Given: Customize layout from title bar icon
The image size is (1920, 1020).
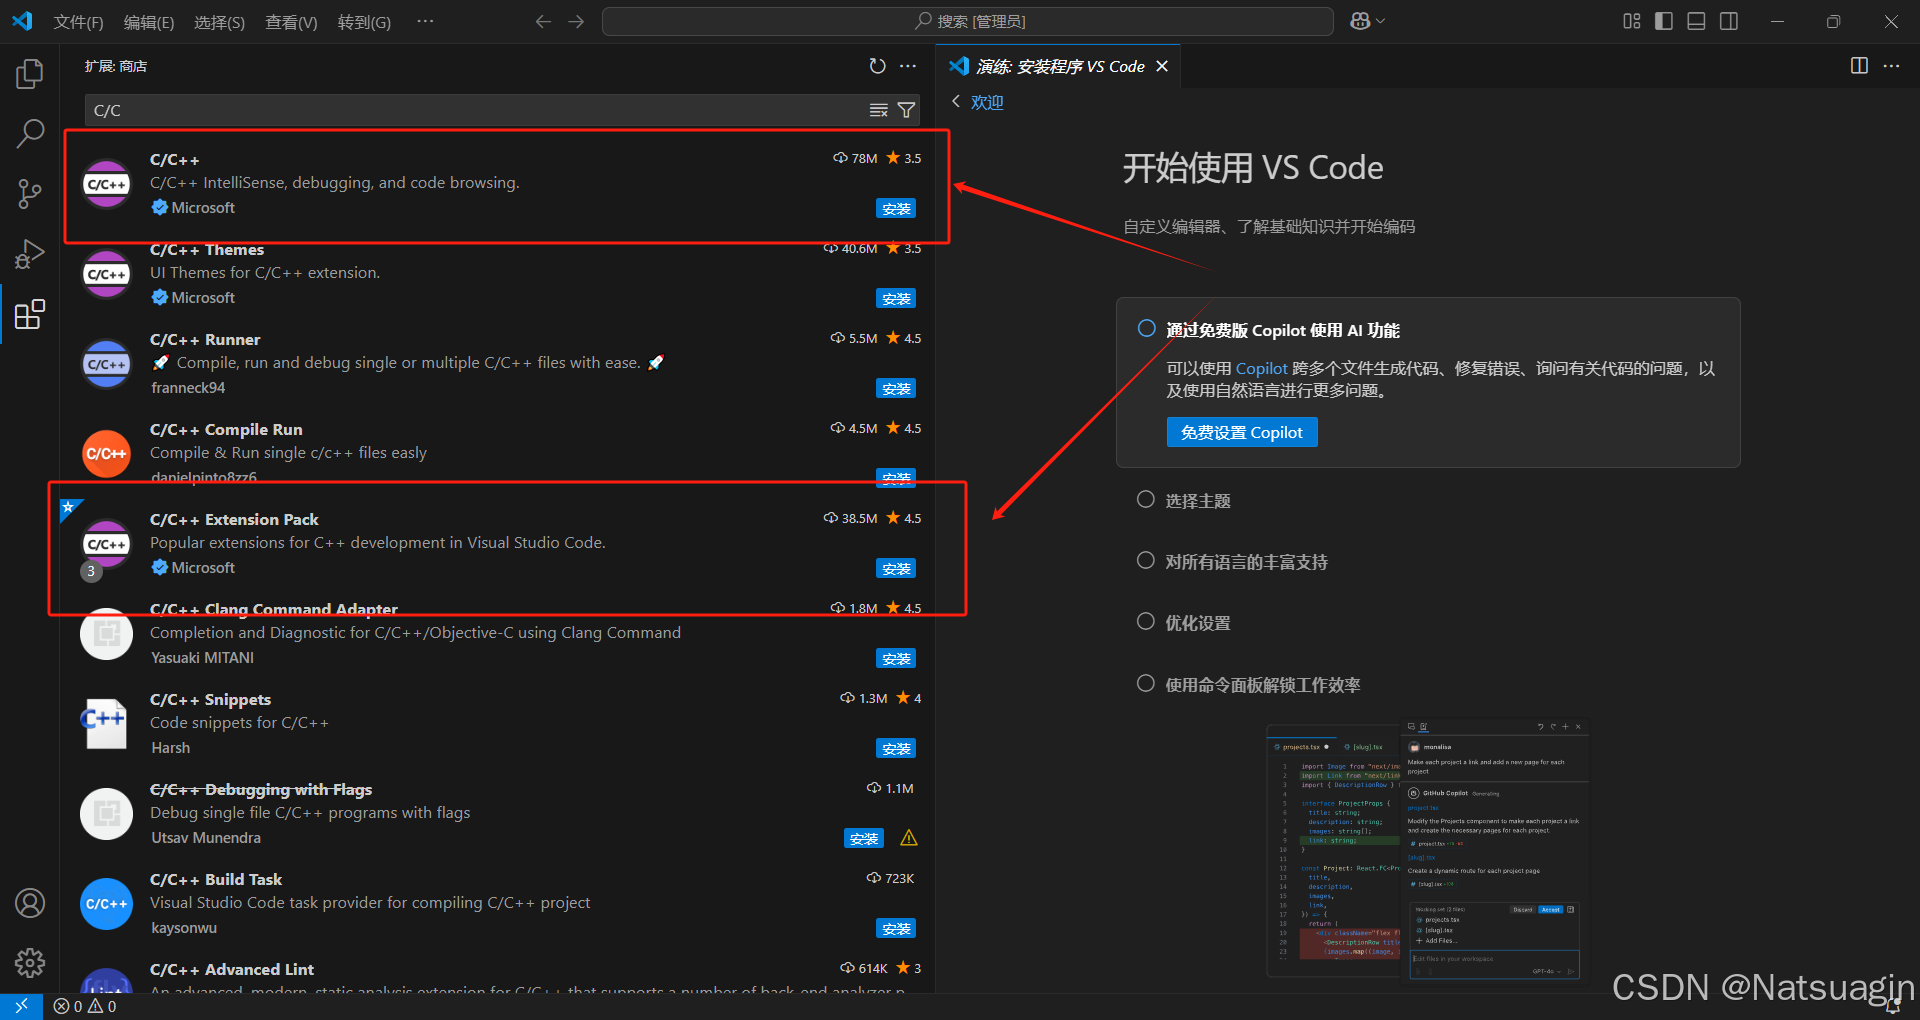Looking at the screenshot, I should [x=1632, y=21].
